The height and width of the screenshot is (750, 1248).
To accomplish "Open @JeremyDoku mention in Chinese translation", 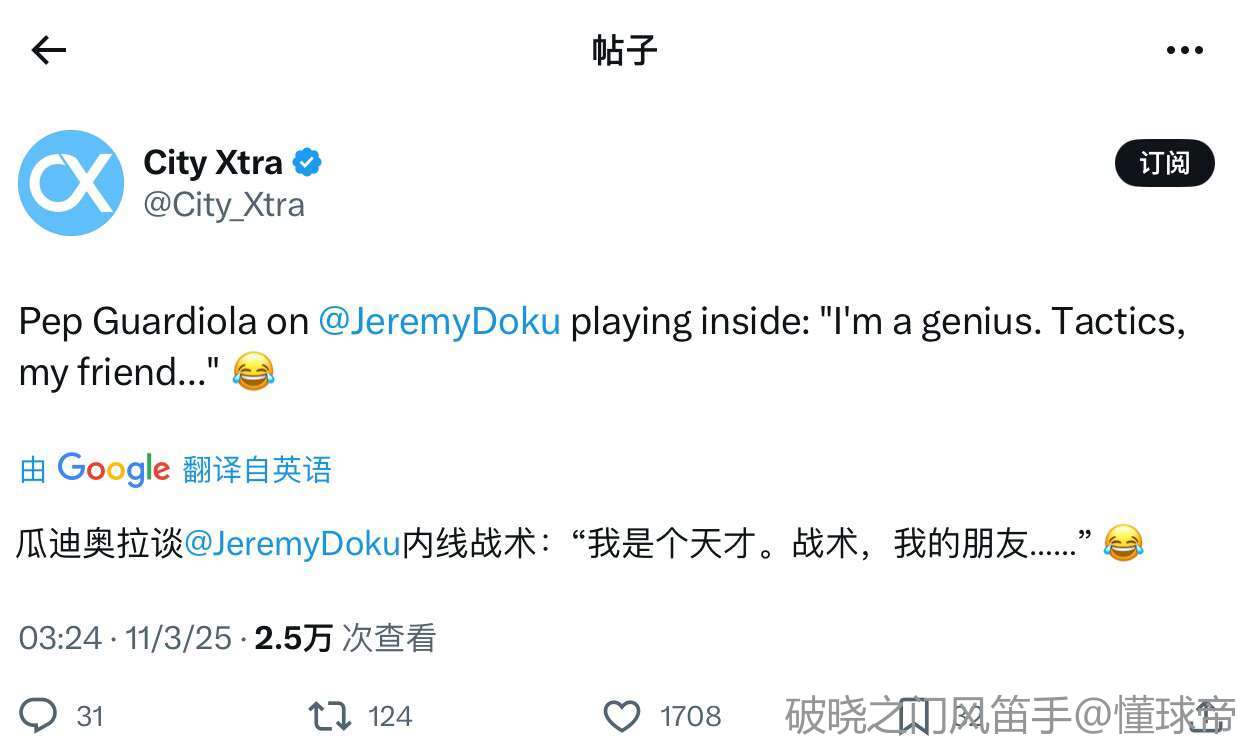I will point(292,544).
